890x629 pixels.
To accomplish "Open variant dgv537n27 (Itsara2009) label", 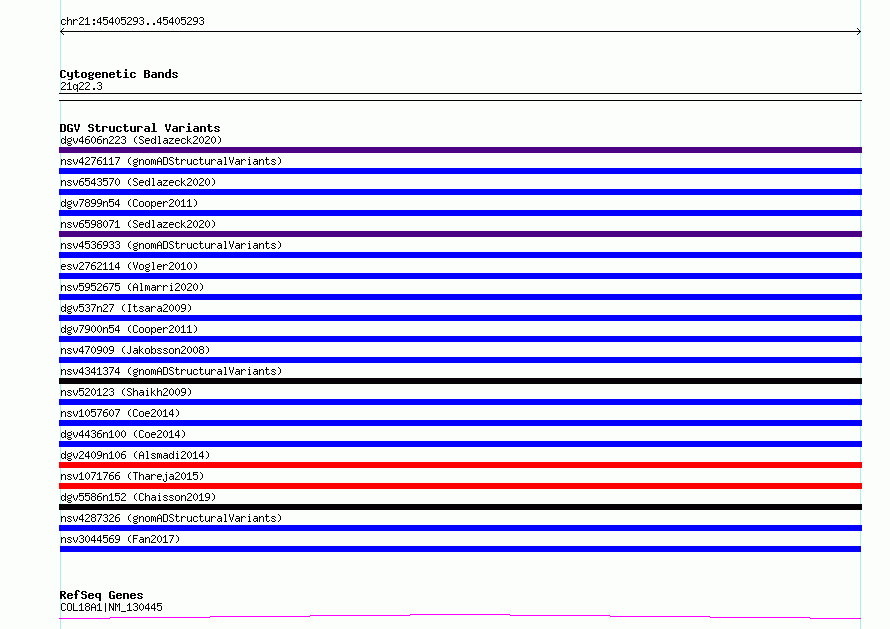I will pos(126,308).
